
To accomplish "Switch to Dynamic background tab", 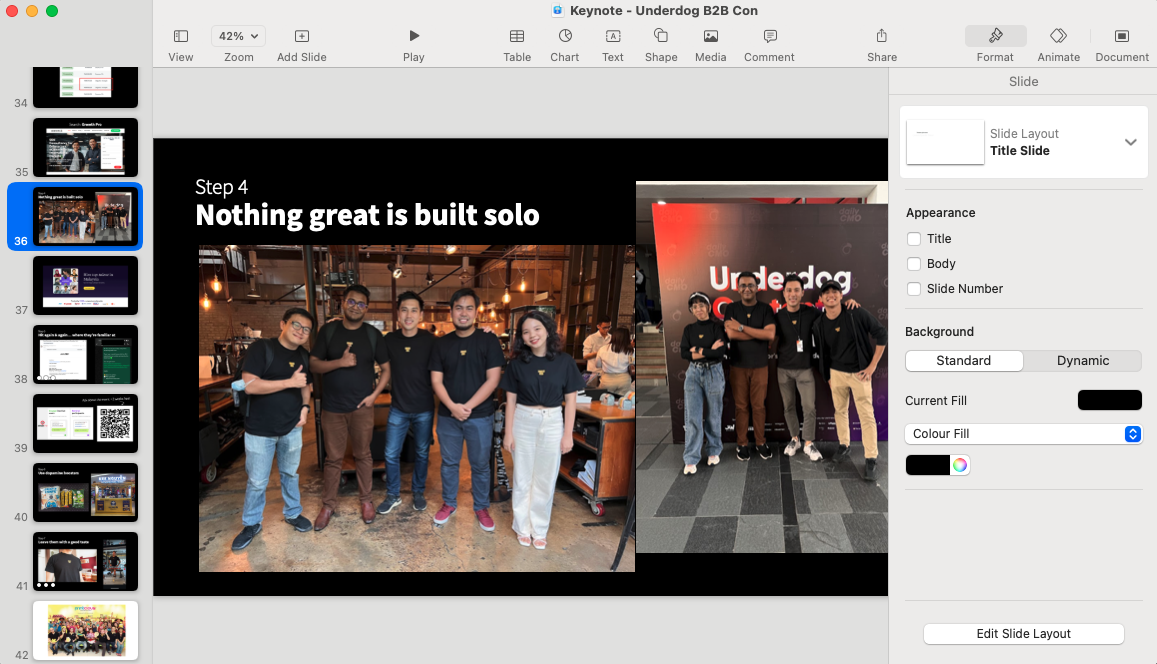I will (x=1082, y=361).
